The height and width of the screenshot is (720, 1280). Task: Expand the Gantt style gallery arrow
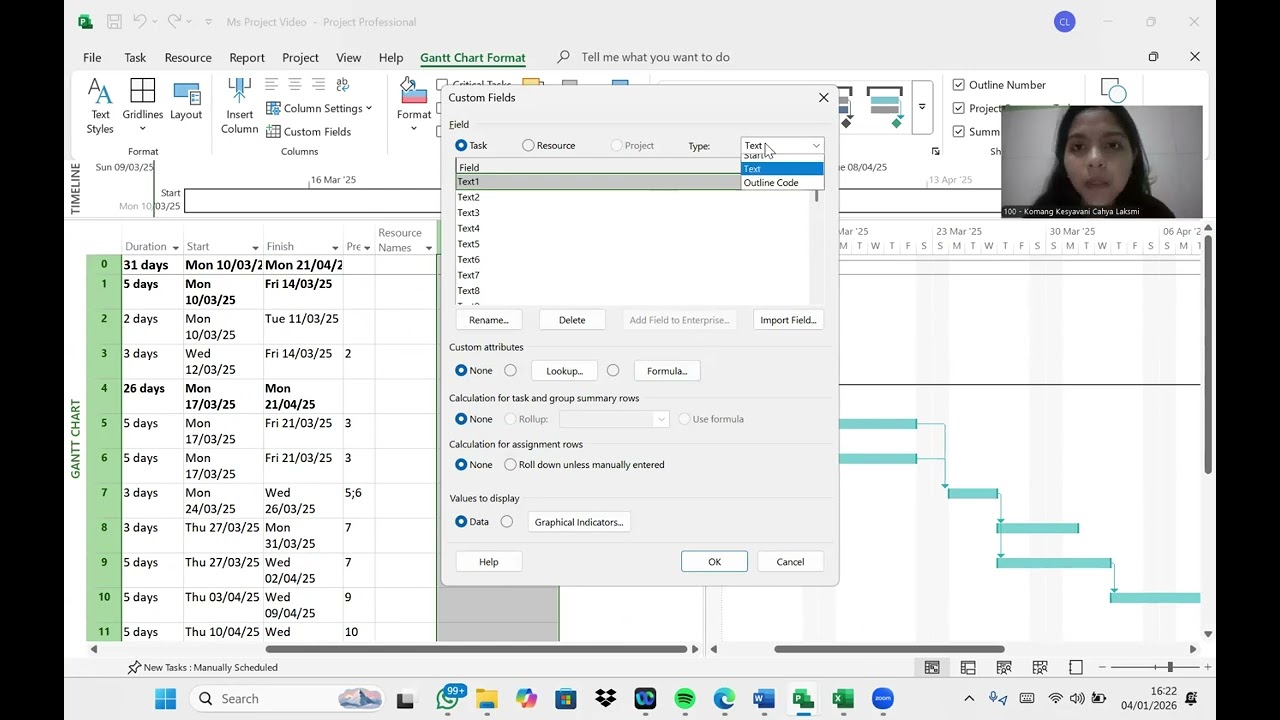pos(922,107)
